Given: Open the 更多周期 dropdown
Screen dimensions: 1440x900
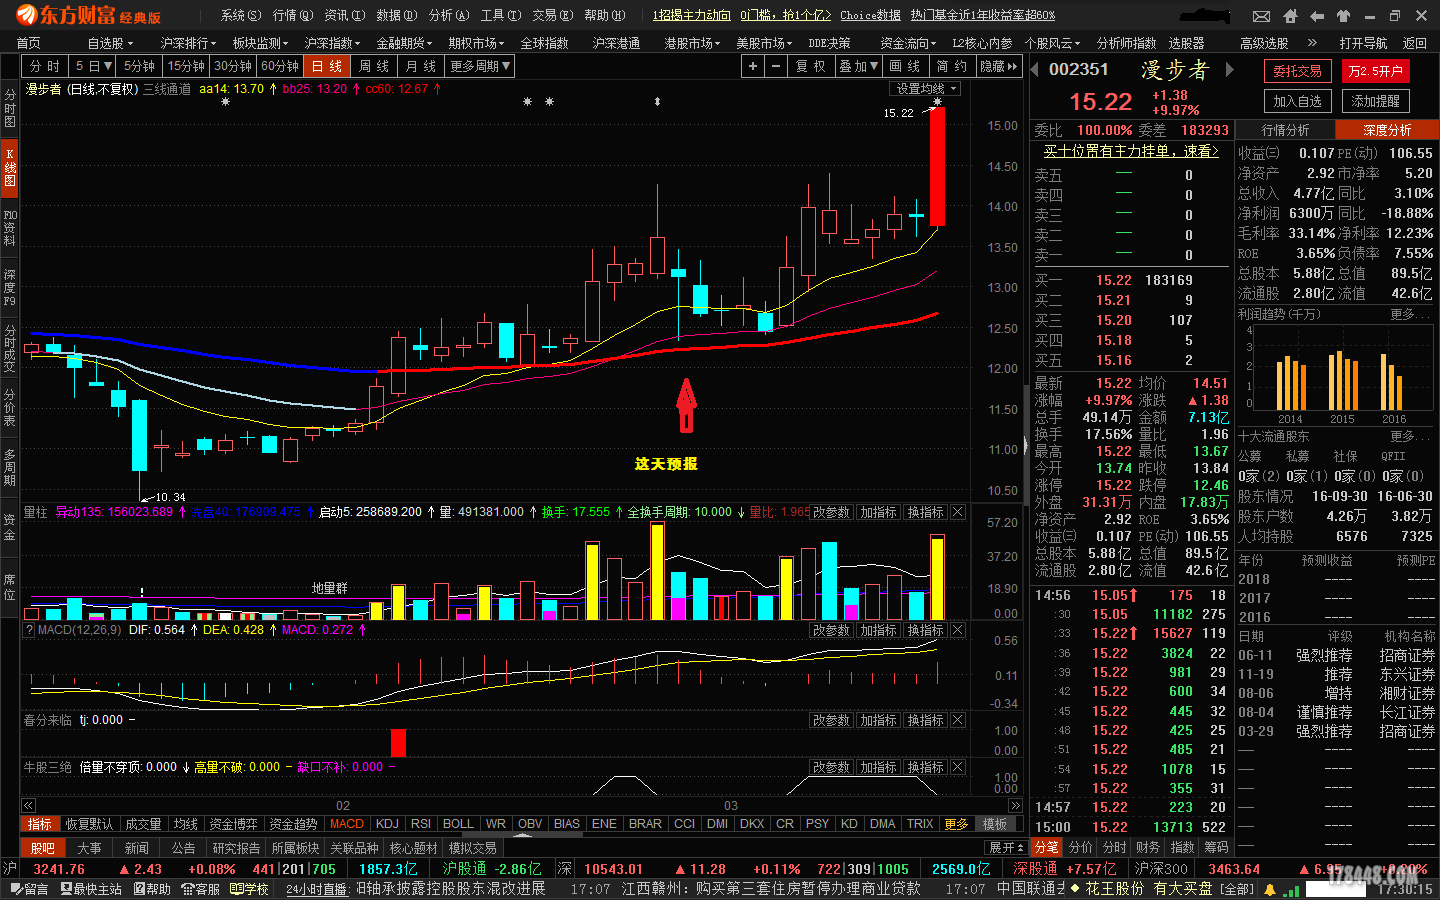Looking at the screenshot, I should (x=480, y=66).
